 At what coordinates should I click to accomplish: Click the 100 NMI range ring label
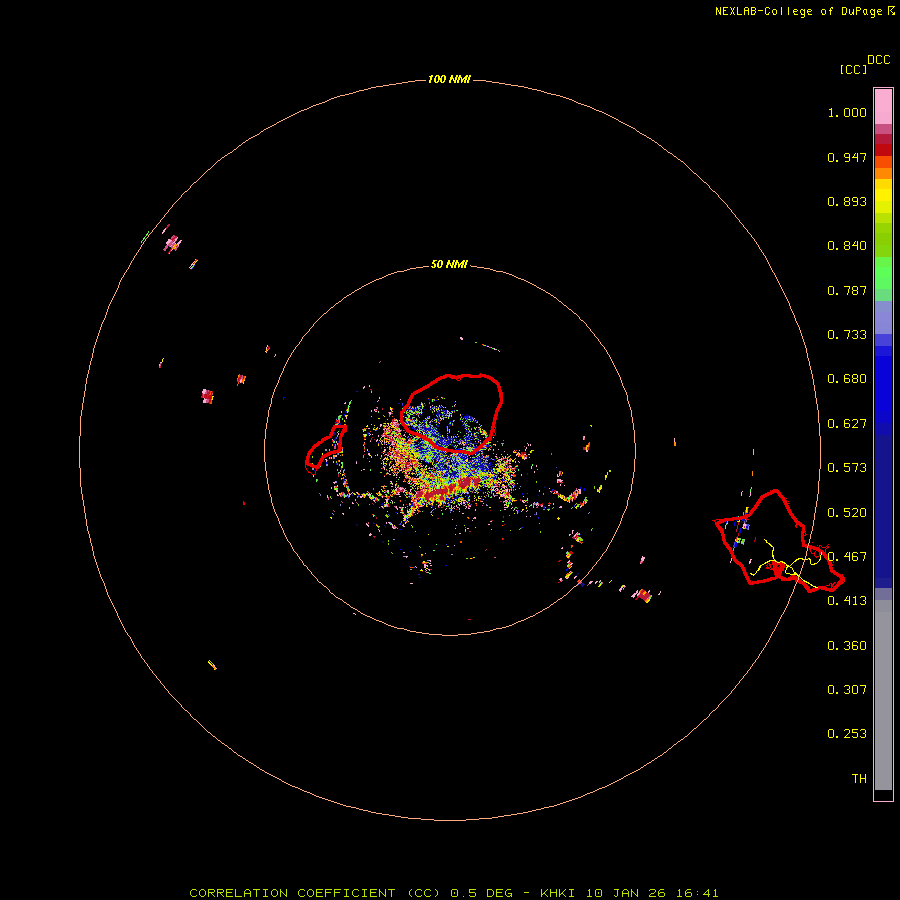449,79
